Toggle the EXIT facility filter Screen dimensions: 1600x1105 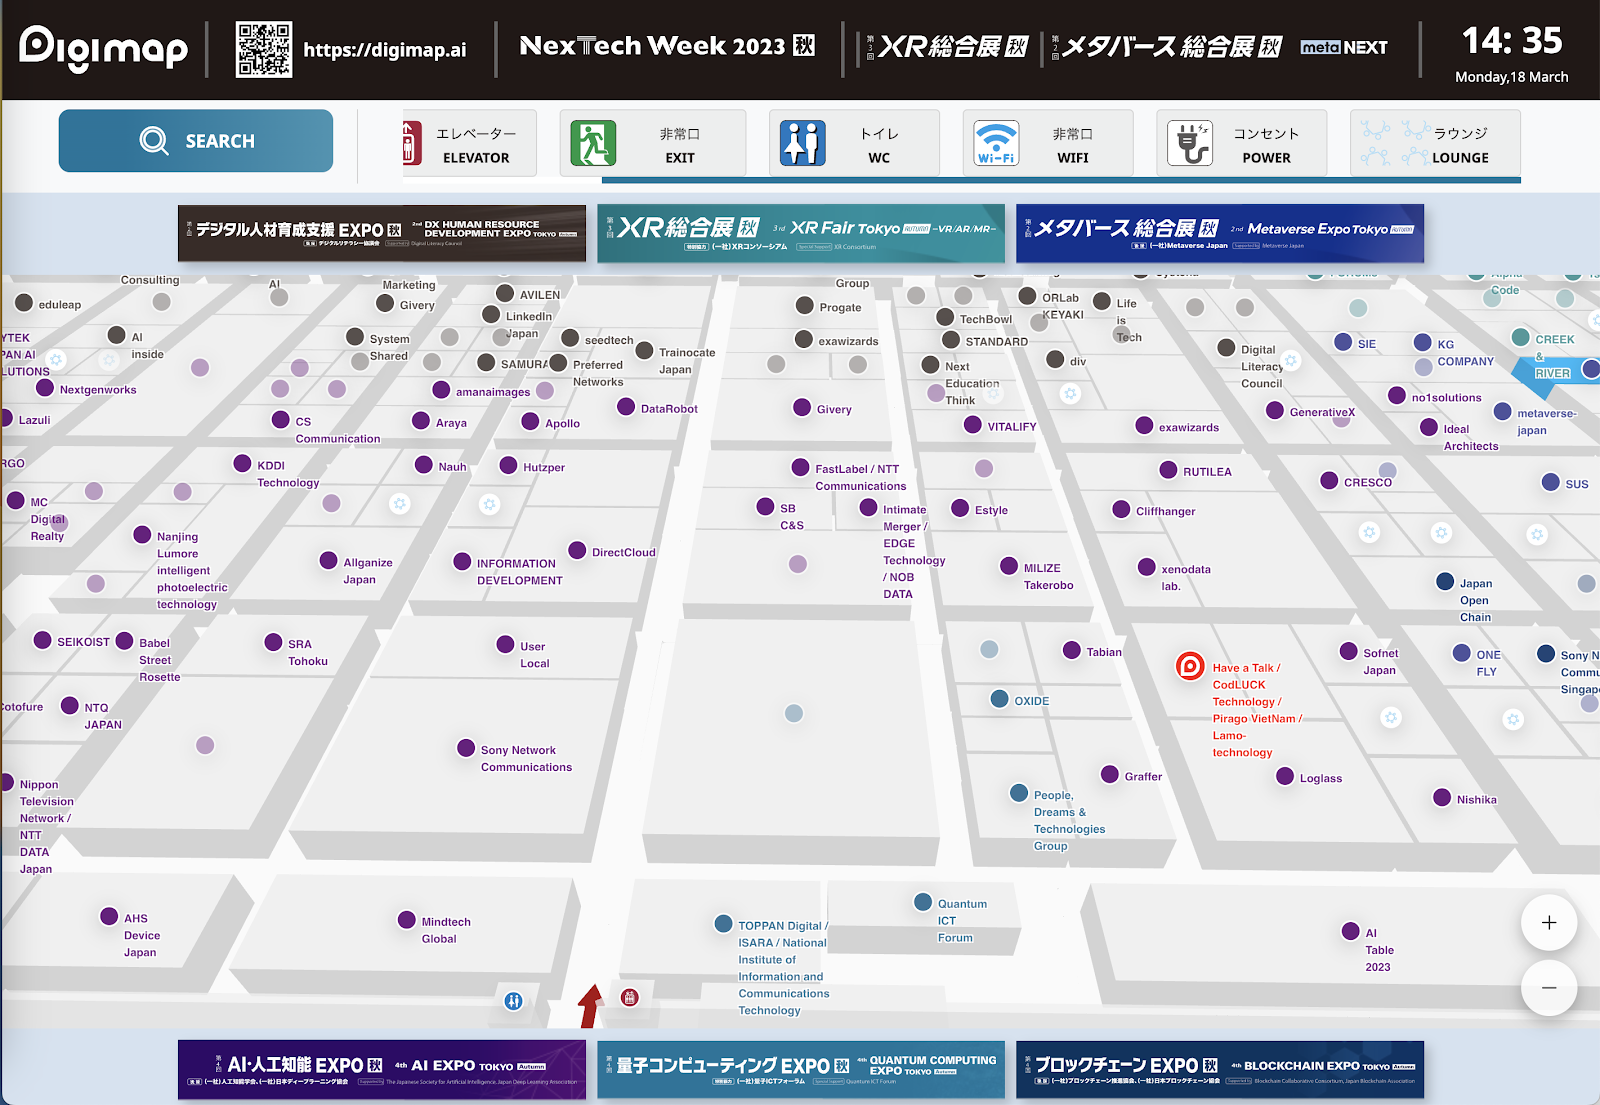652,144
